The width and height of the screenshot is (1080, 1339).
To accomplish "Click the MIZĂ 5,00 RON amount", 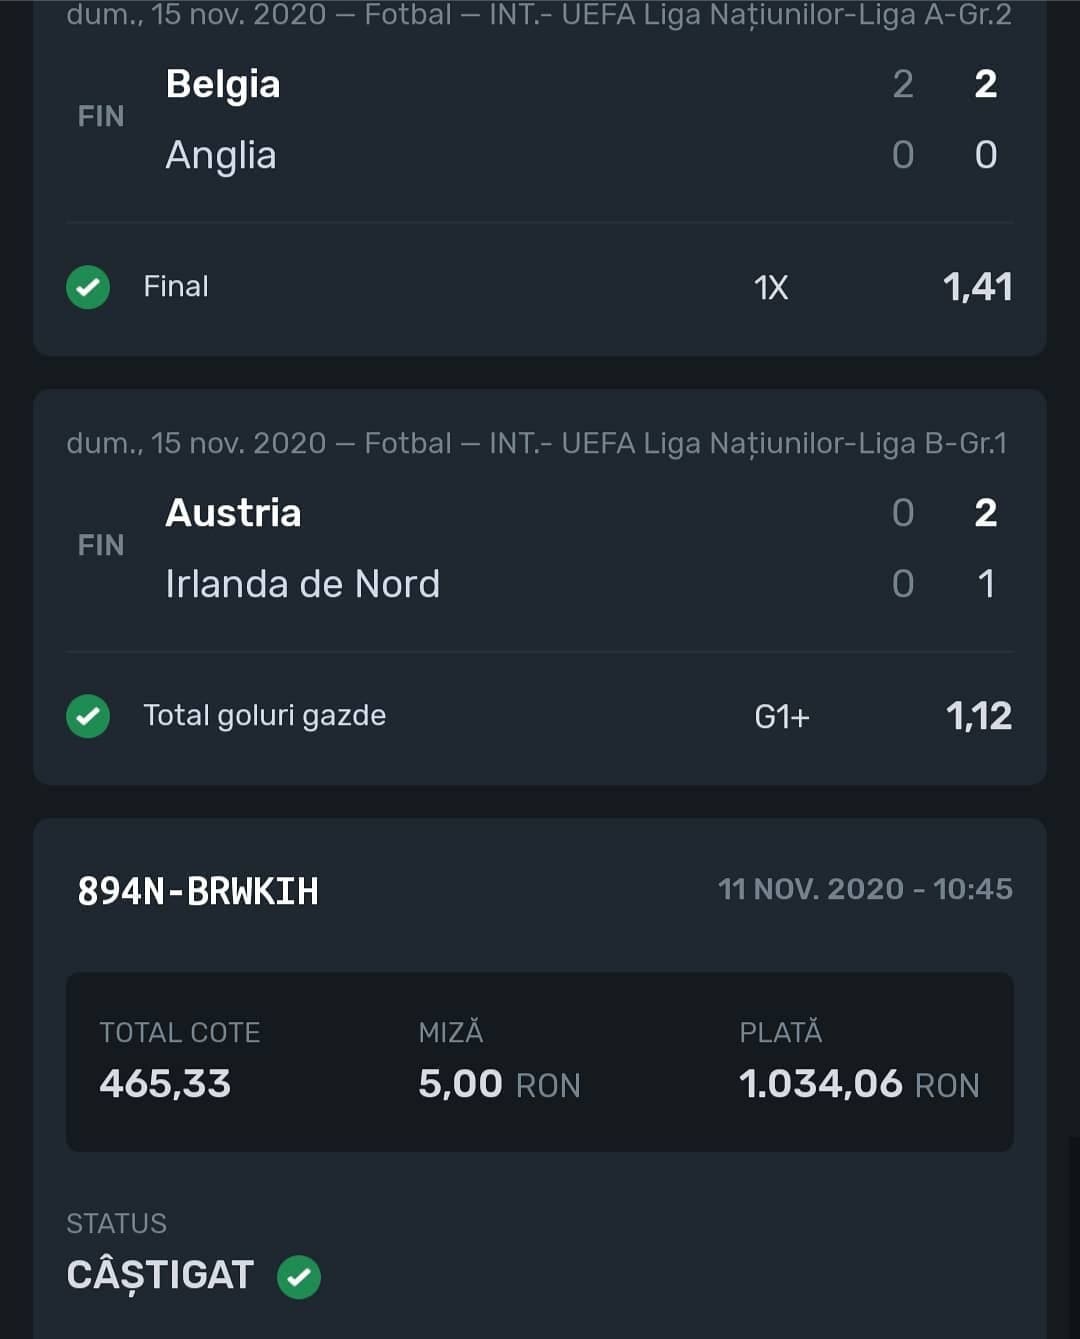I will [x=499, y=1084].
